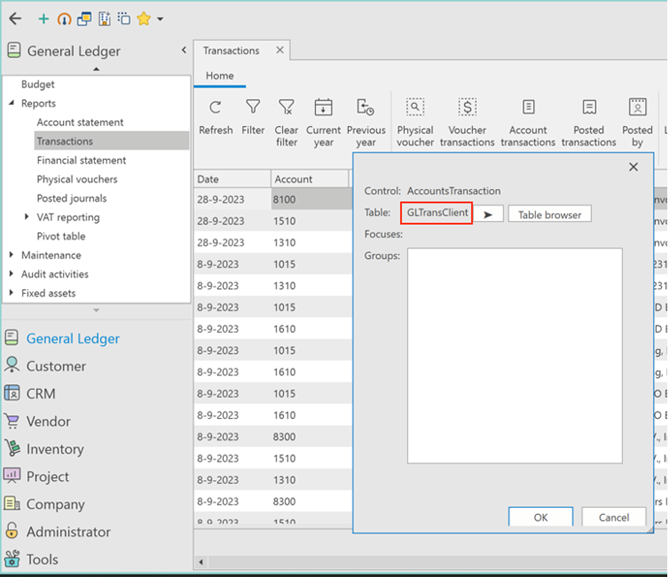Viewport: 669px width, 577px height.
Task: Switch to the Home ribbon tab
Action: [x=220, y=76]
